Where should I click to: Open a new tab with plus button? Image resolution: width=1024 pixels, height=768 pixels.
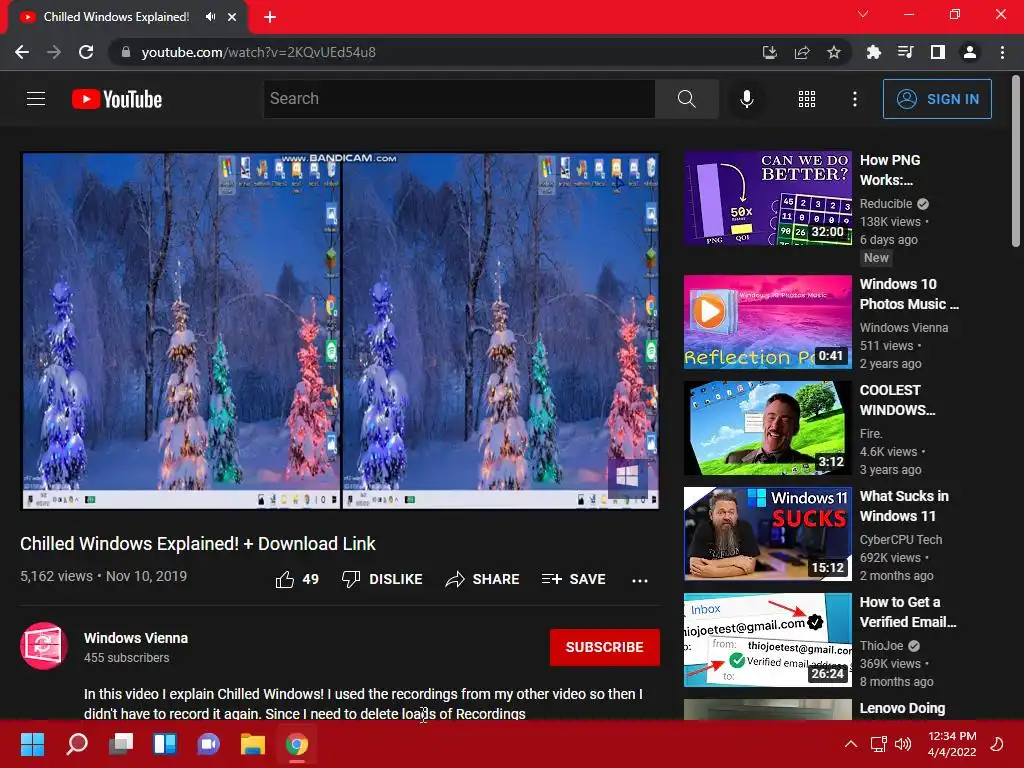coord(270,17)
